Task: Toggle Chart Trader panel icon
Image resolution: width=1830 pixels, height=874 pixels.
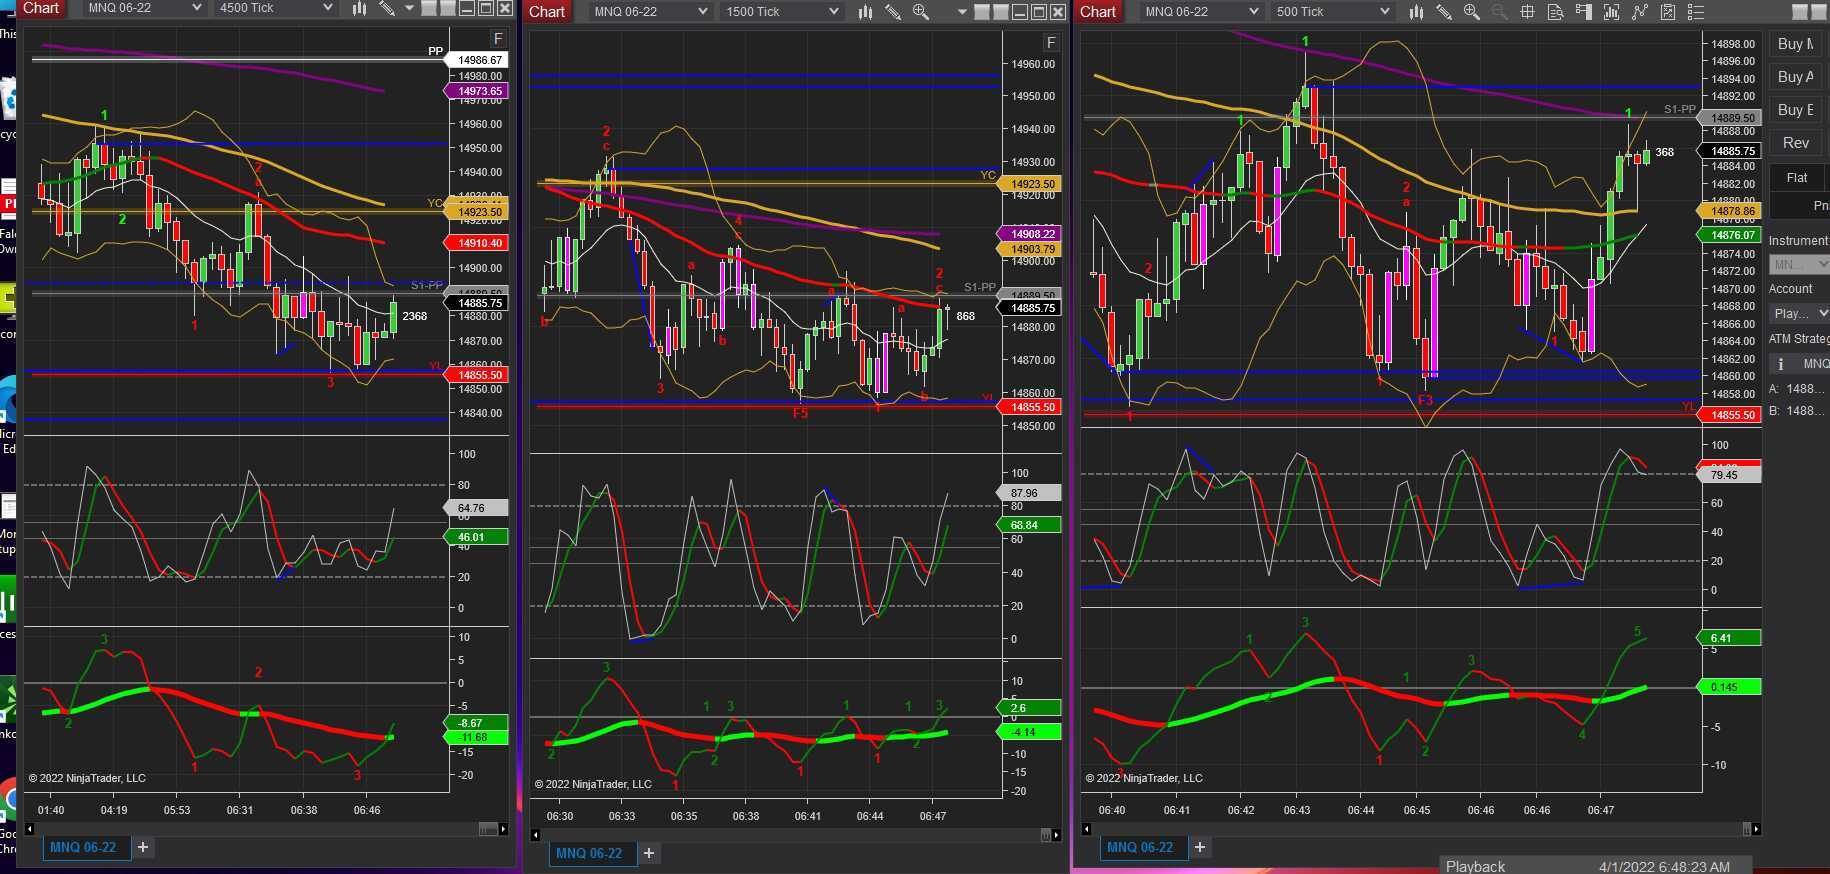Action: click(x=1583, y=12)
